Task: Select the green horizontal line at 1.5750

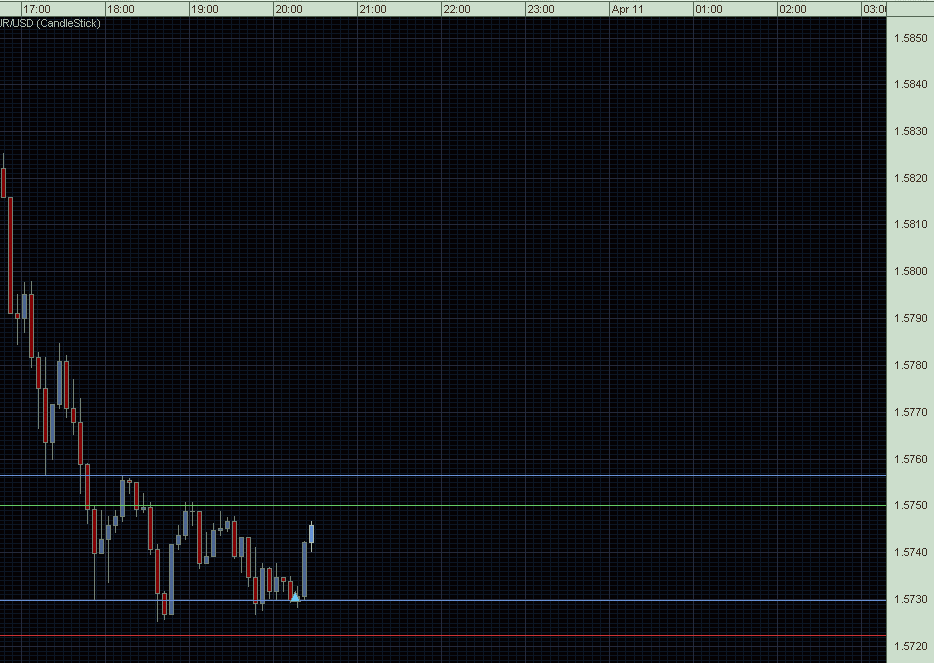Action: (x=443, y=506)
